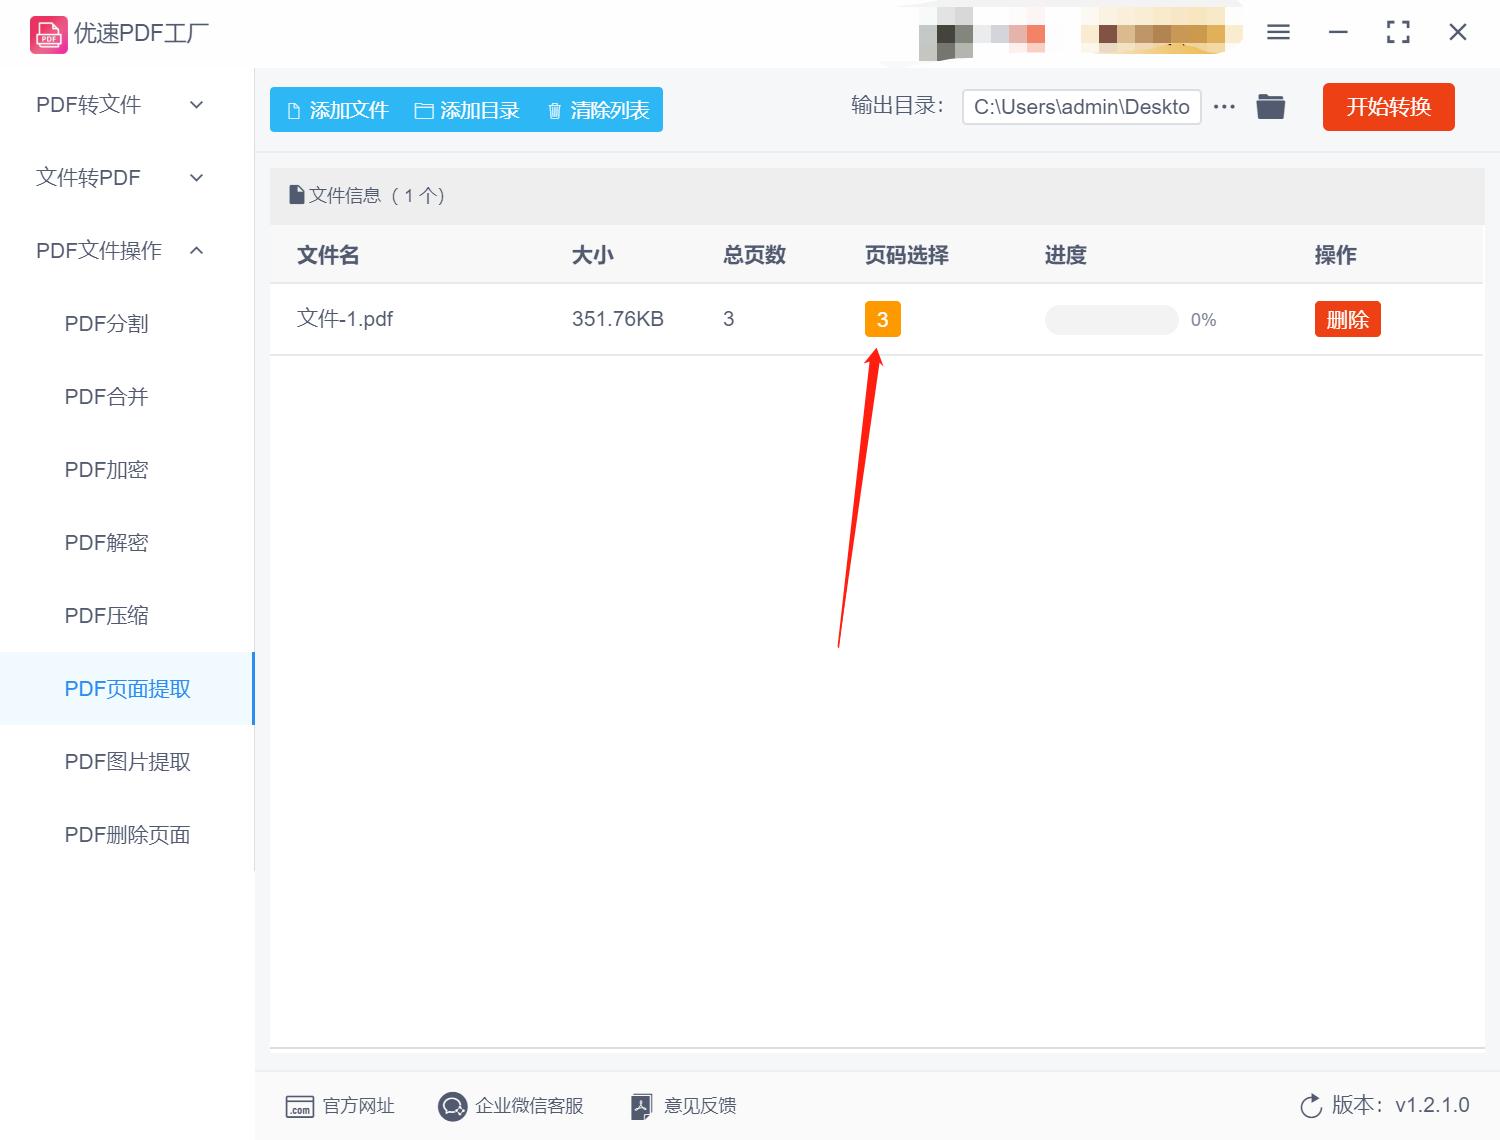Image resolution: width=1500 pixels, height=1140 pixels.
Task: Click the 添加目录 folder icon in the toolbar
Action: coord(424,110)
